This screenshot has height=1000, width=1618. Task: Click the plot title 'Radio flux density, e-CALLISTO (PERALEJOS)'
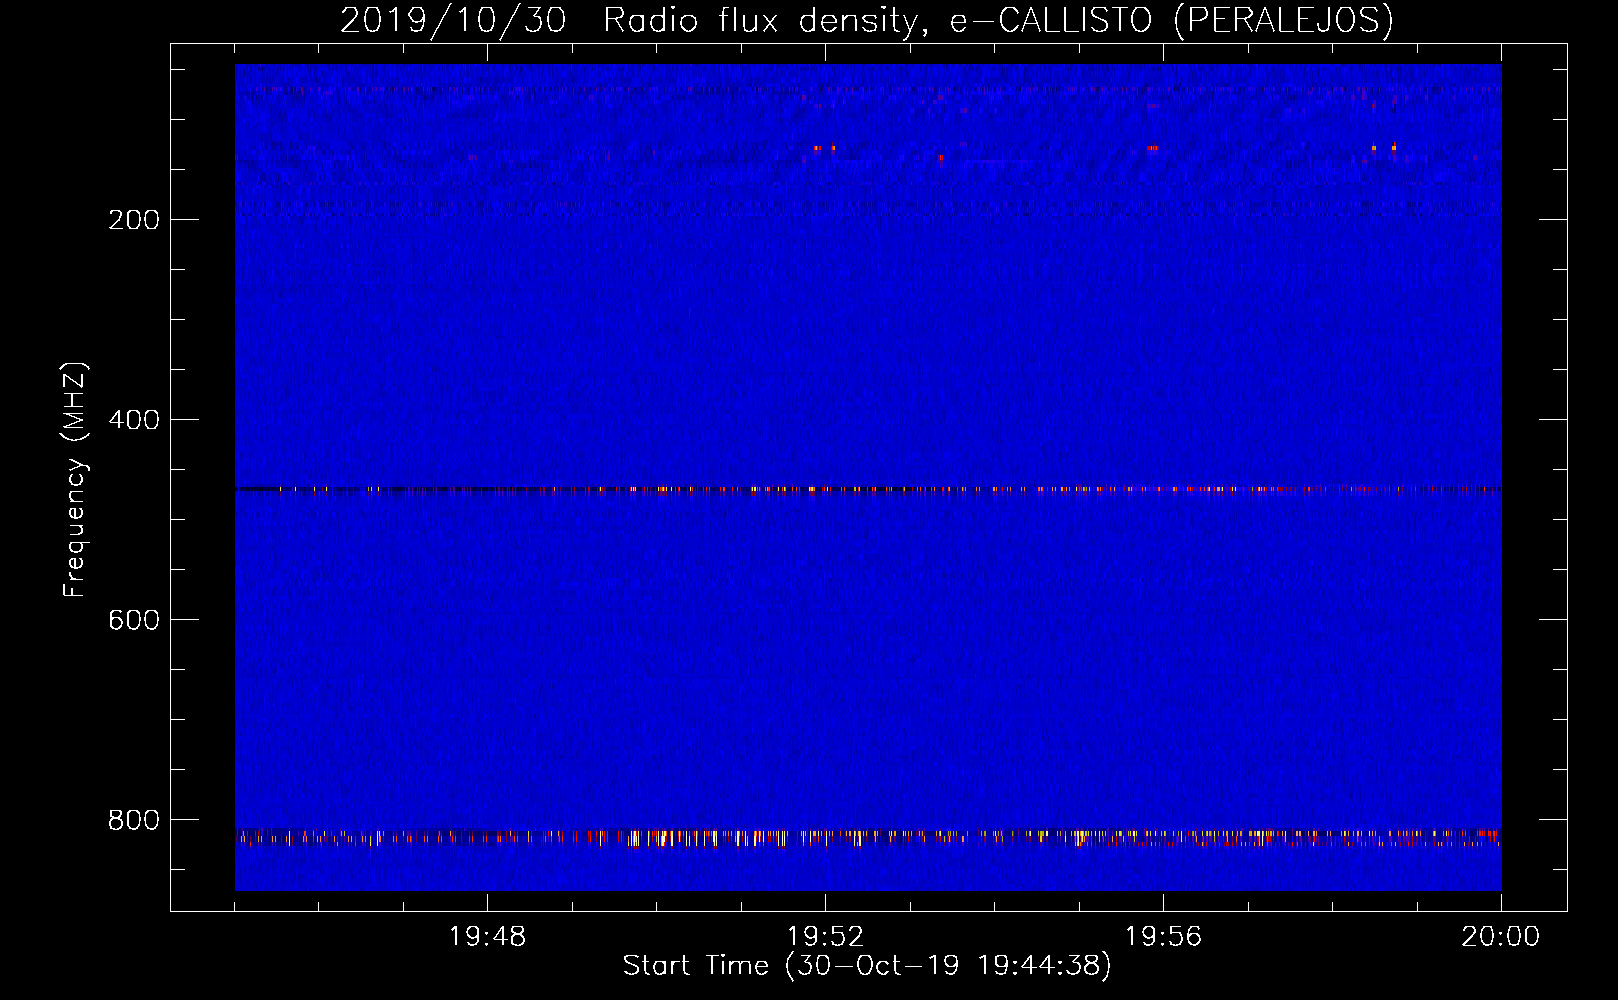point(998,20)
